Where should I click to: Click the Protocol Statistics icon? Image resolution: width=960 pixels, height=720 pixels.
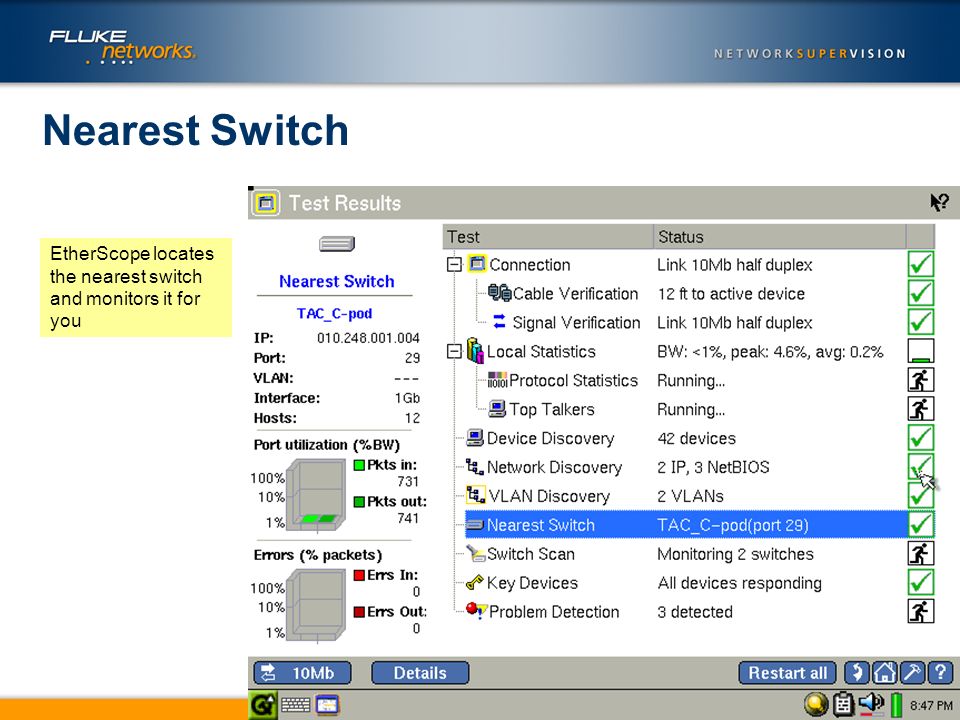[x=497, y=380]
